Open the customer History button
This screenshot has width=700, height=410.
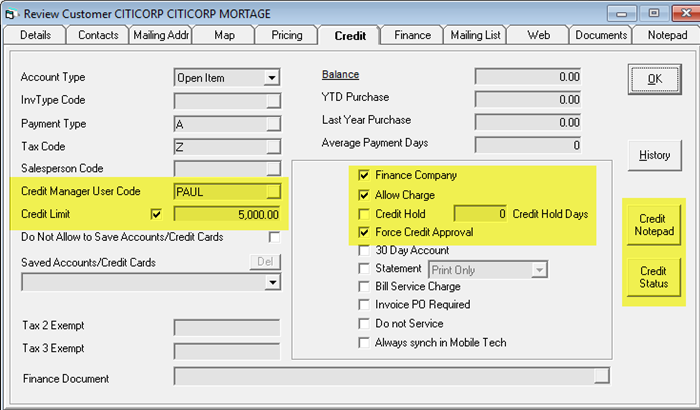(x=654, y=155)
